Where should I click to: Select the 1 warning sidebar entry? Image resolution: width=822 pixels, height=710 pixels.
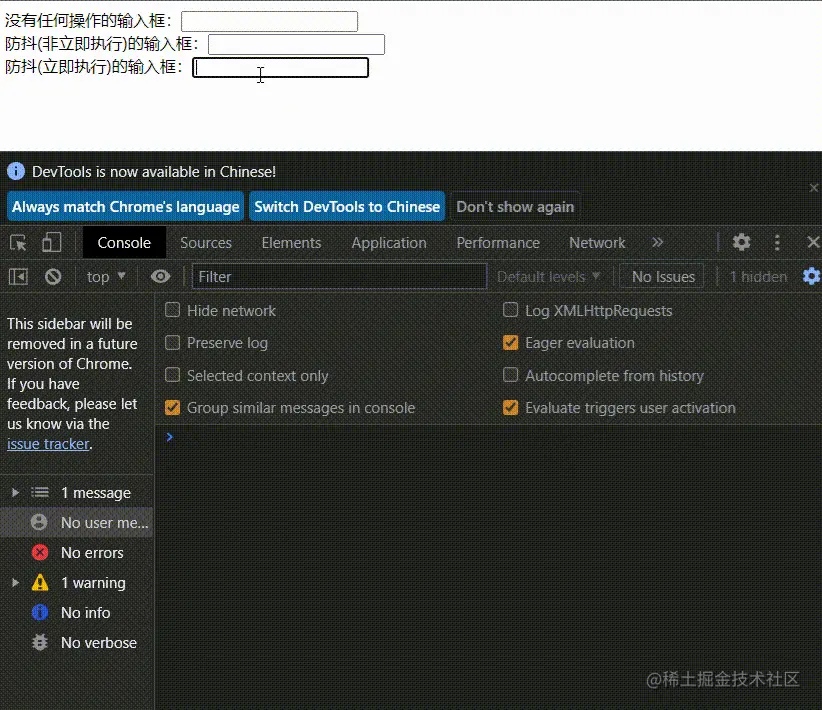point(77,583)
